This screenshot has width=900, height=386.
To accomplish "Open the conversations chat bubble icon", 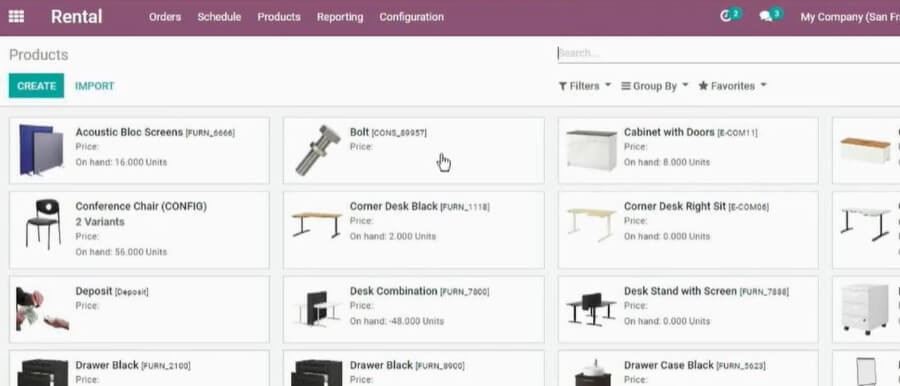I will (765, 17).
